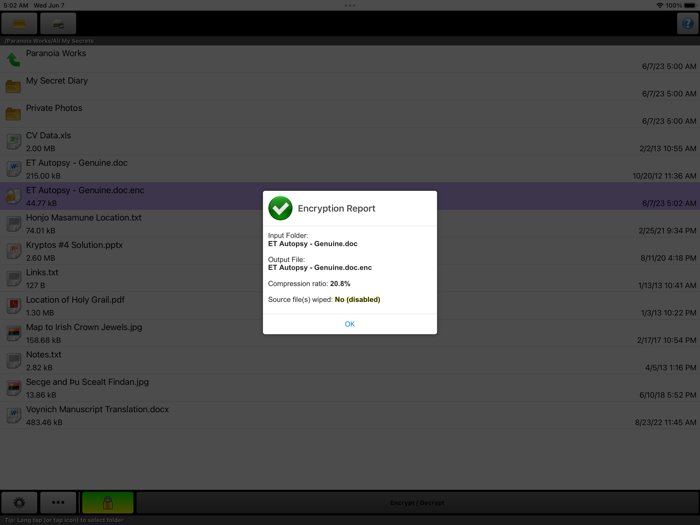Tap the battery indicator in status bar
The width and height of the screenshot is (700, 525).
click(690, 5)
